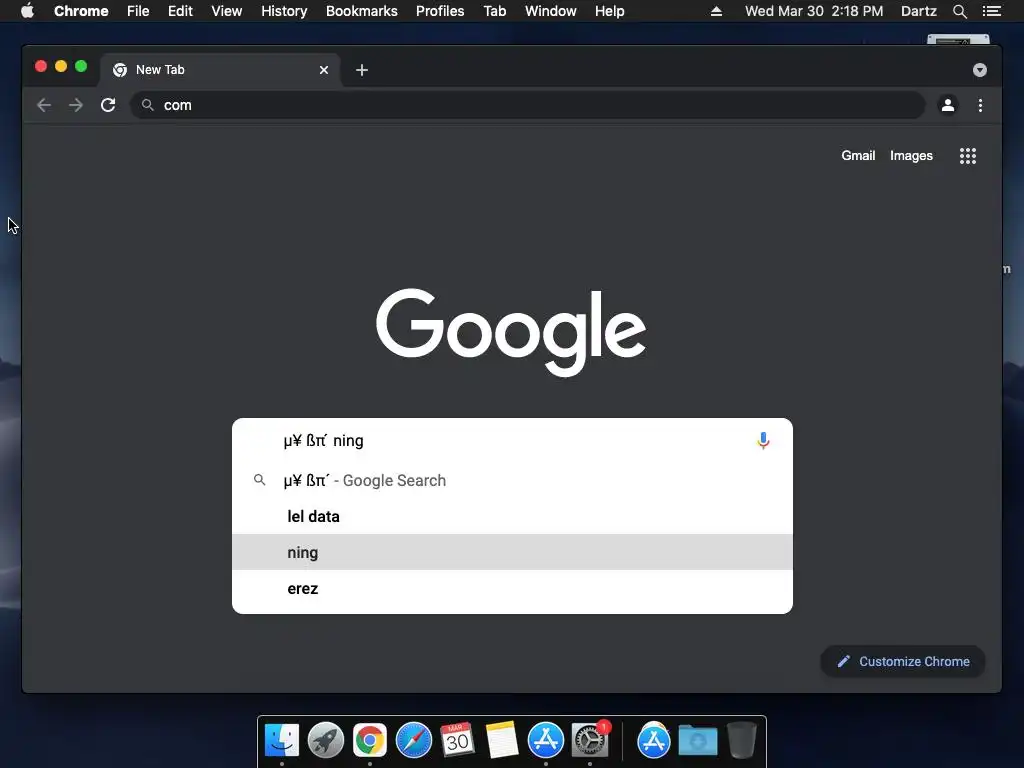Select the 'lel data' suggestion
The width and height of the screenshot is (1024, 768).
[513, 517]
